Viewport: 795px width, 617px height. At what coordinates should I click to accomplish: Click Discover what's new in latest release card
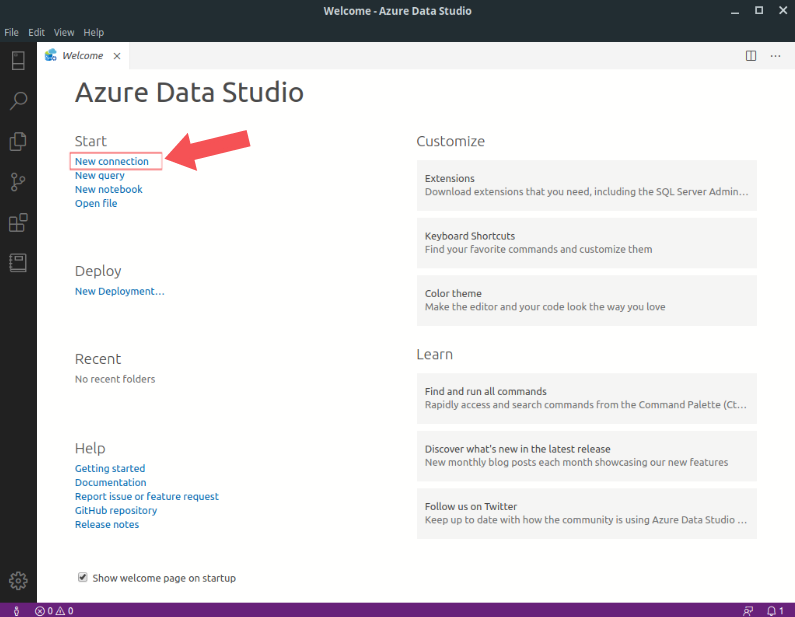click(x=587, y=456)
